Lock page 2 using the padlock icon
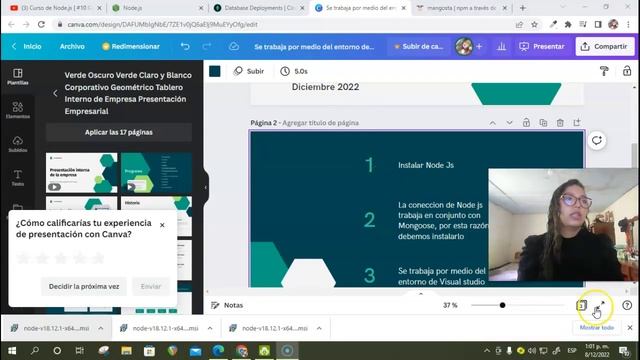Viewport: 640px width, 360px height. click(x=527, y=122)
